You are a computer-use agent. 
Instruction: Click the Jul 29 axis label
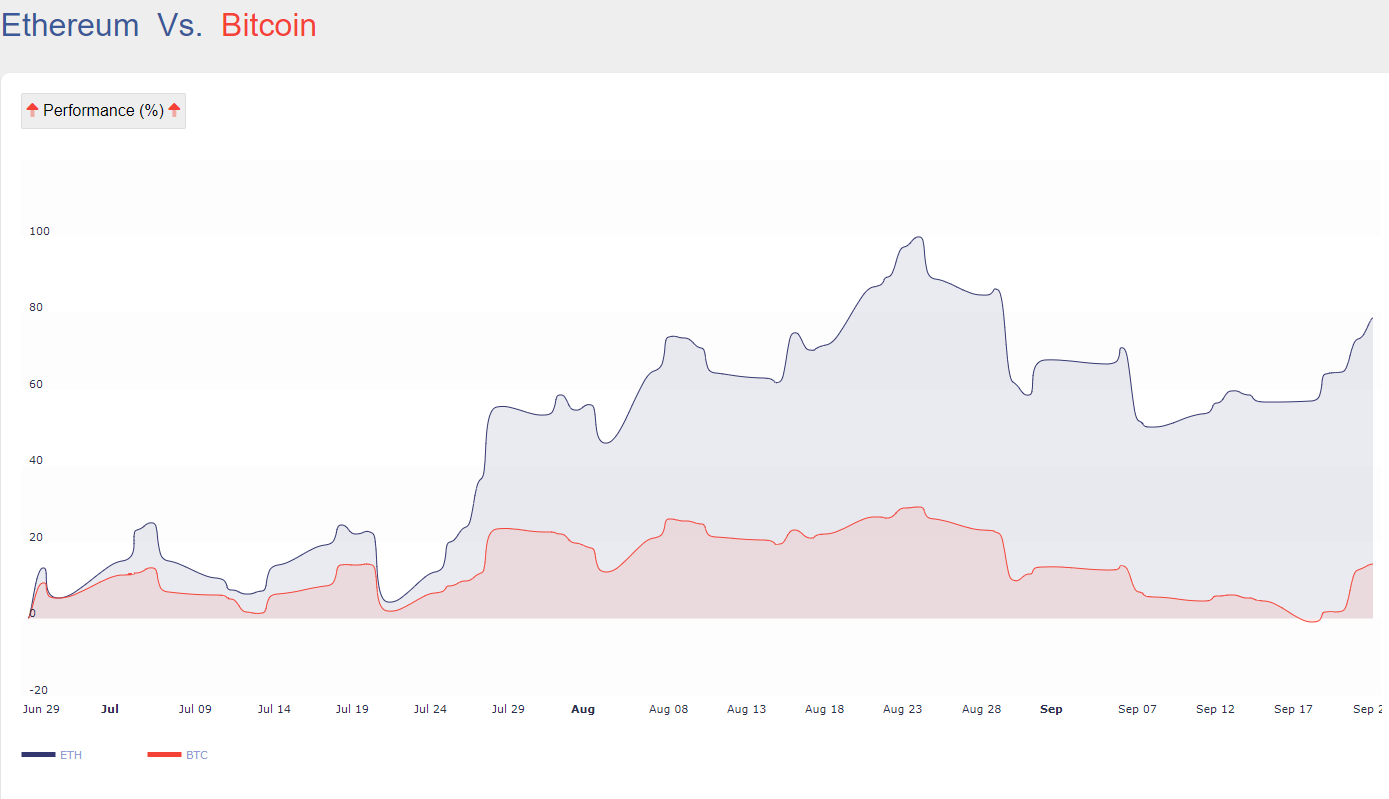[508, 709]
